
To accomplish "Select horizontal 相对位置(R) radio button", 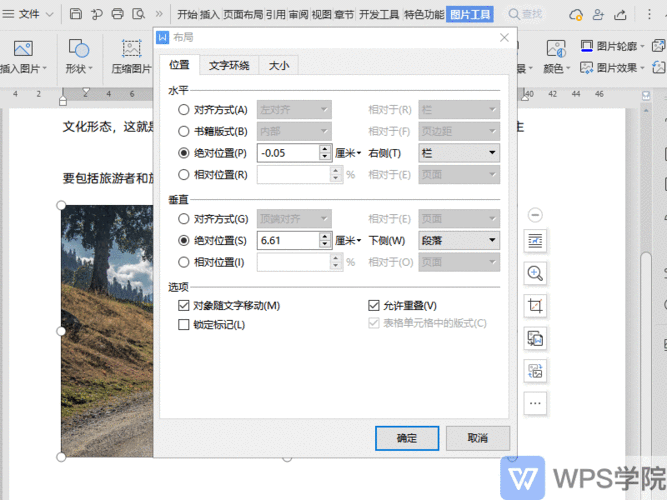I will click(x=183, y=175).
